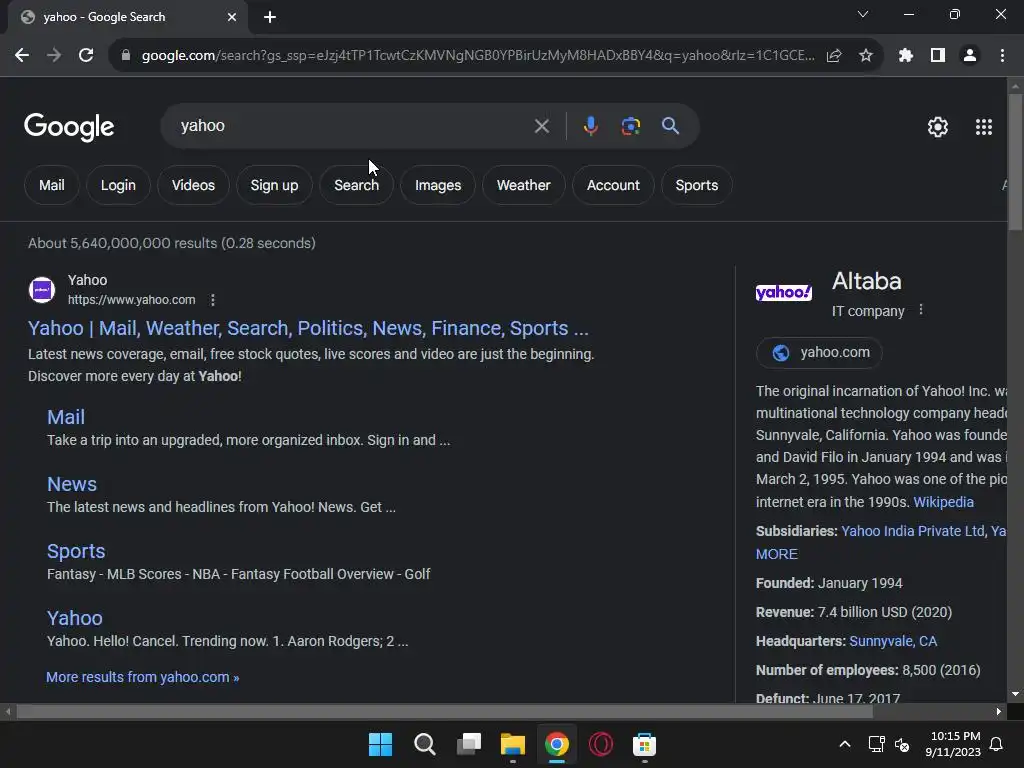Open the Yahoo sitelink
The image size is (1024, 768).
click(74, 618)
